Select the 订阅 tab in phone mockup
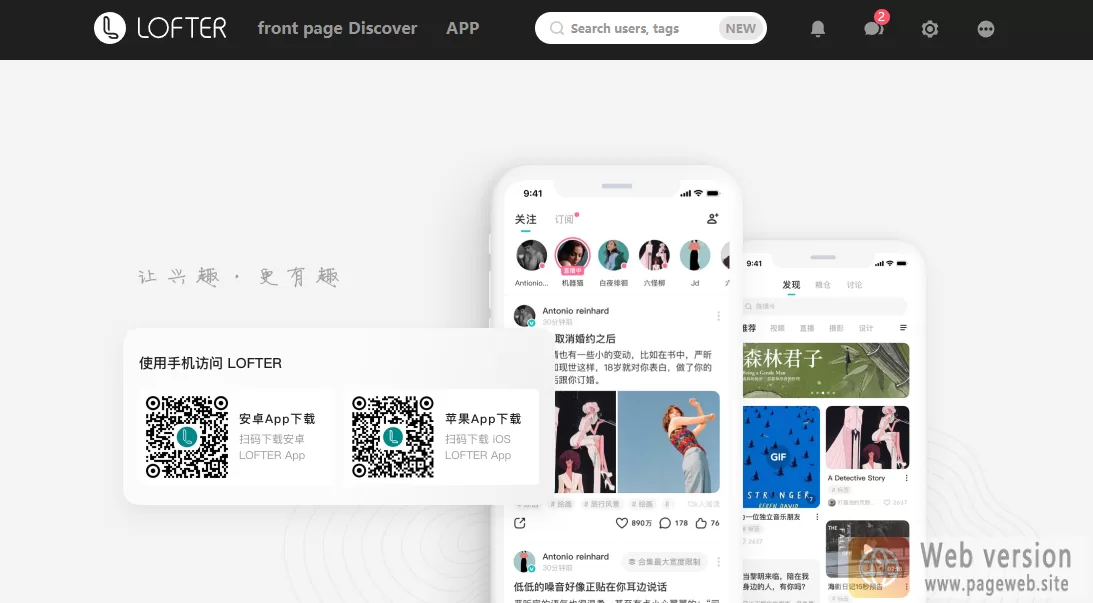 [565, 220]
